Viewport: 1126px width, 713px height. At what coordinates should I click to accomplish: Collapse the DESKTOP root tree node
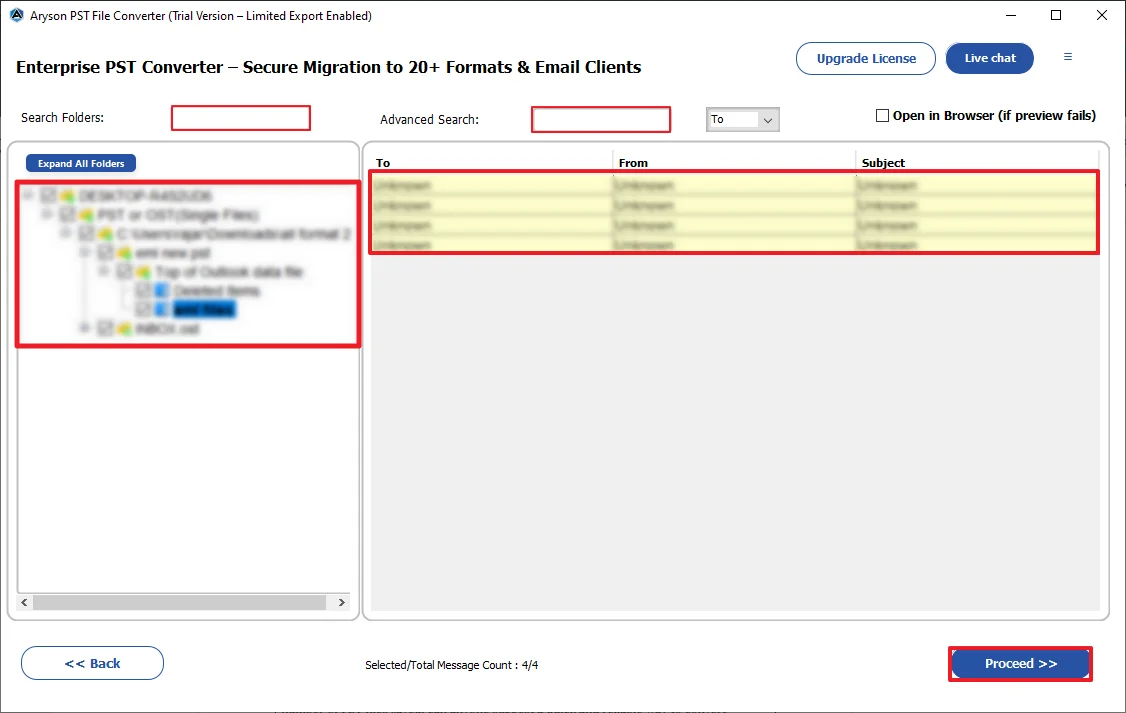(28, 195)
